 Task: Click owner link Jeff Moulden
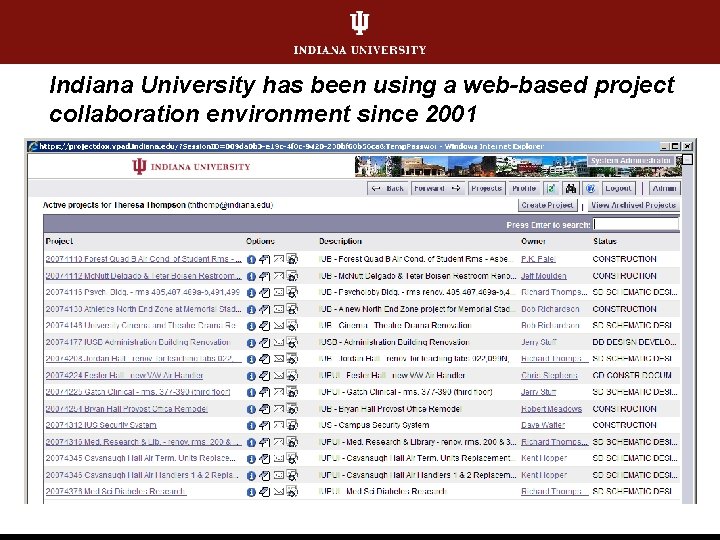[544, 276]
